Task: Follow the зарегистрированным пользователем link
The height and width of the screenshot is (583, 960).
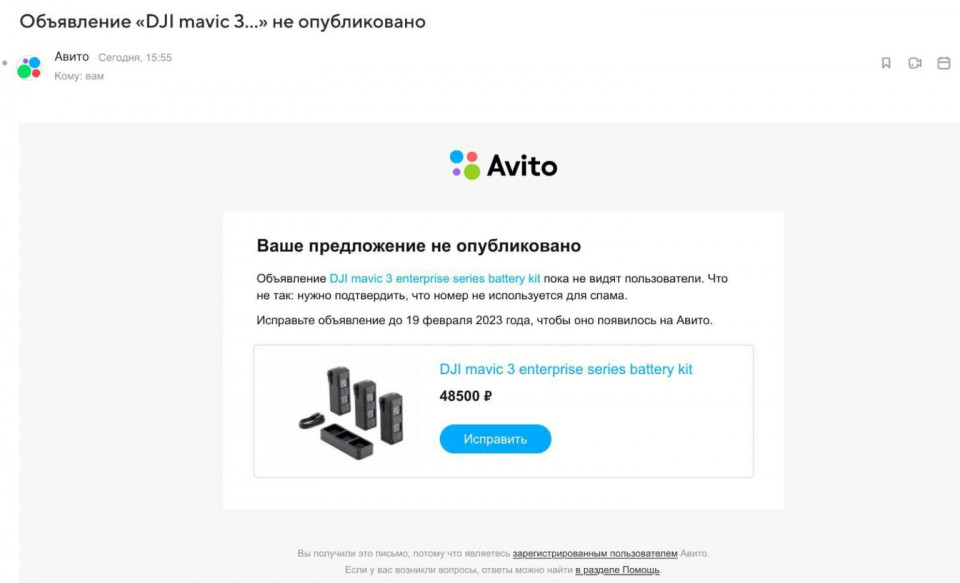Action: click(x=595, y=554)
